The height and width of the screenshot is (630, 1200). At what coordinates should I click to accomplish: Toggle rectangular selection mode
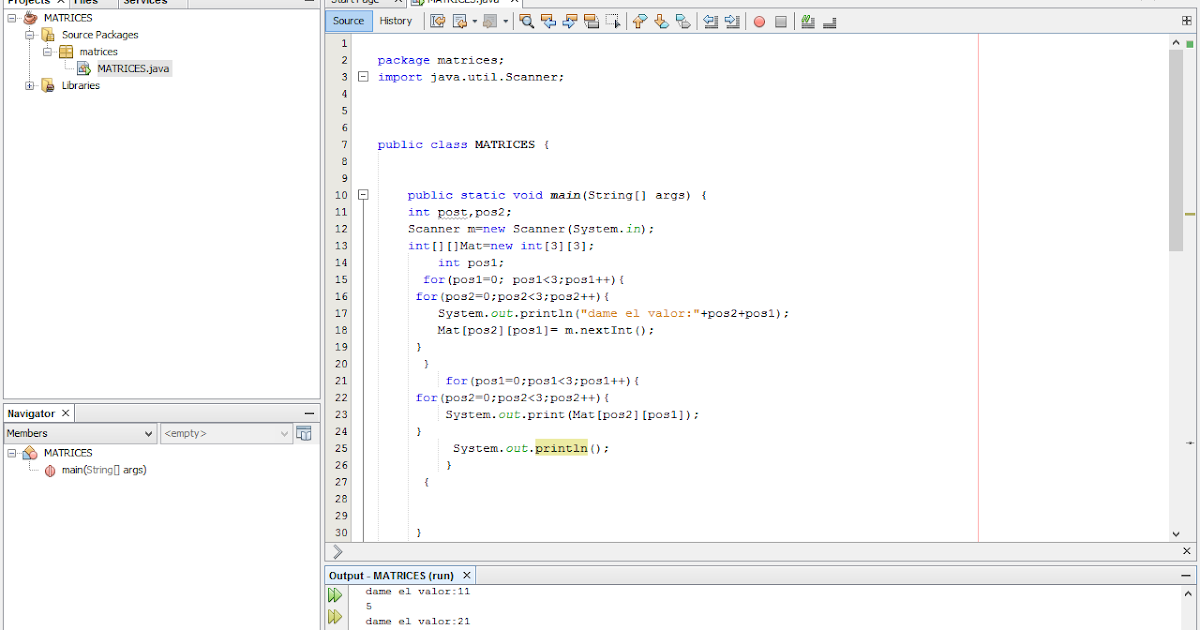coord(615,21)
